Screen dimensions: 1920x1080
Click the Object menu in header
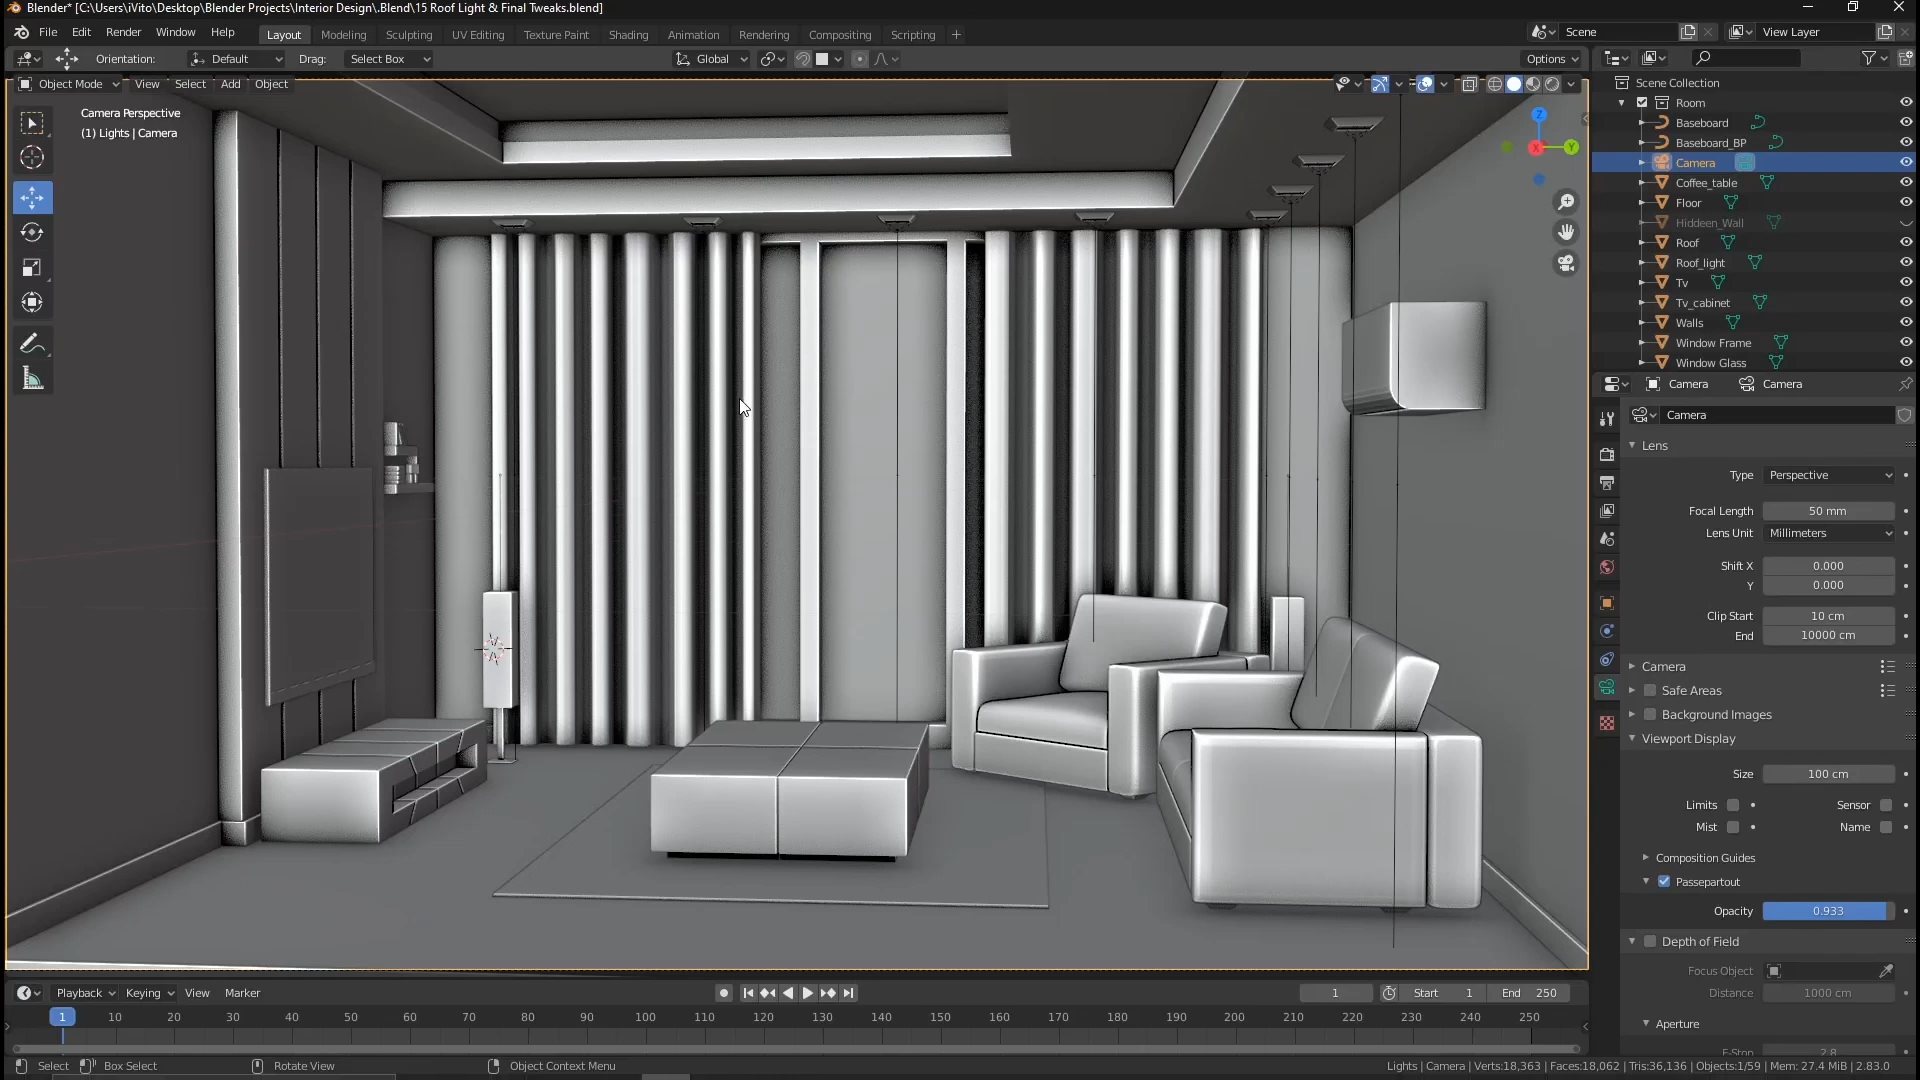pyautogui.click(x=270, y=83)
